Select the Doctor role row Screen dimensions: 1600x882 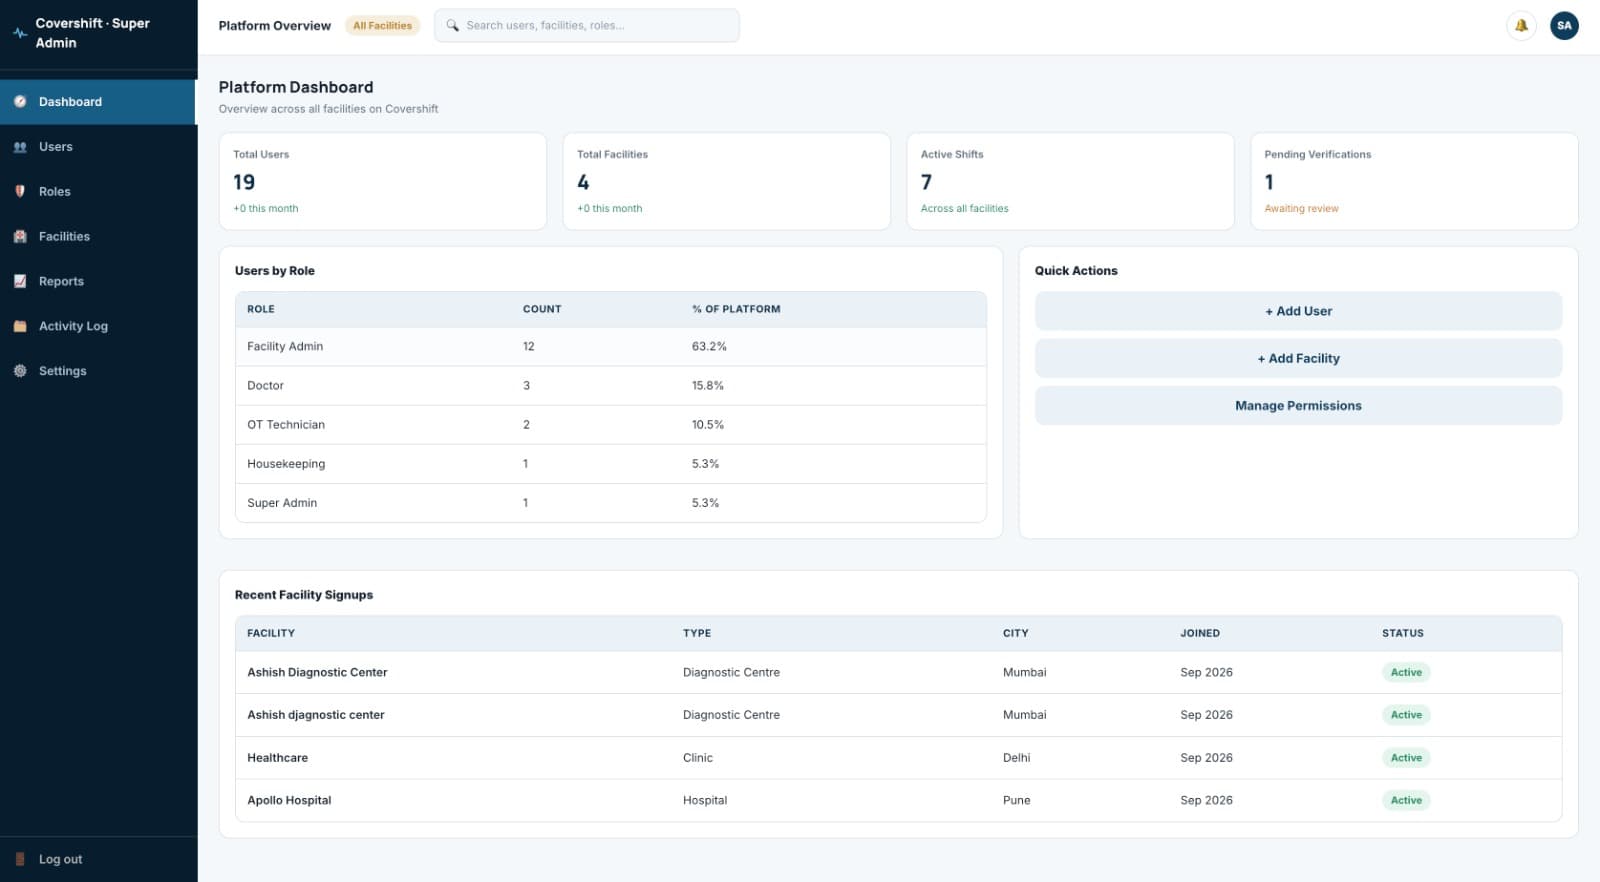[x=611, y=386]
